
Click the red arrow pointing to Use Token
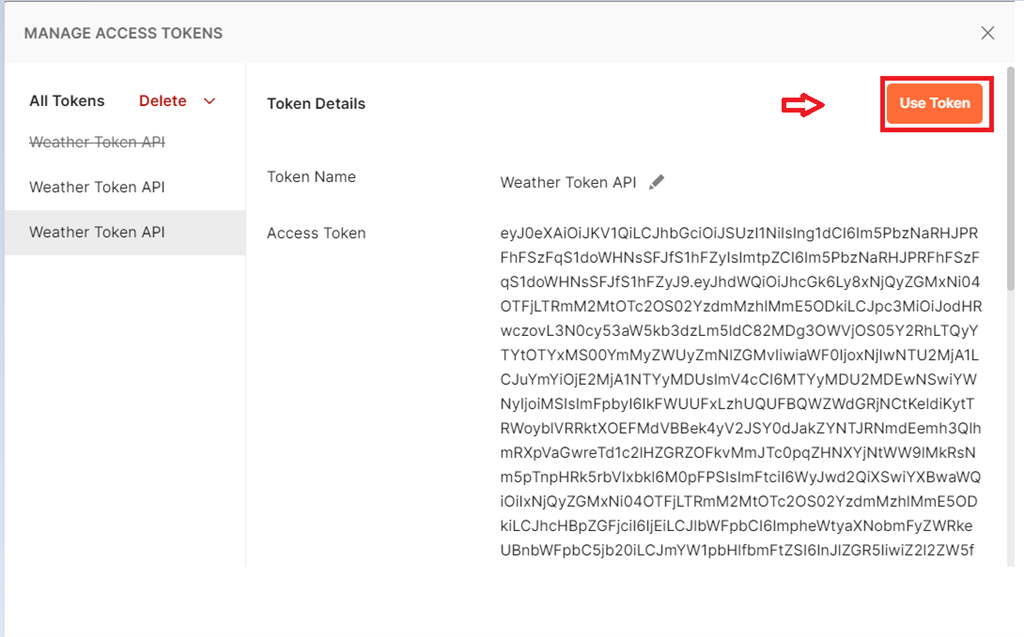point(803,105)
